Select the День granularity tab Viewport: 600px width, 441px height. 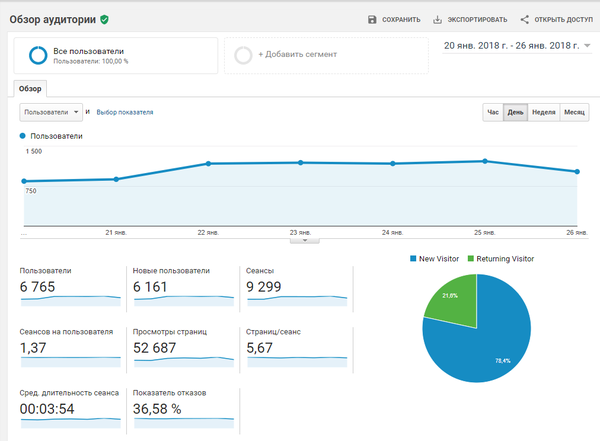pos(515,112)
